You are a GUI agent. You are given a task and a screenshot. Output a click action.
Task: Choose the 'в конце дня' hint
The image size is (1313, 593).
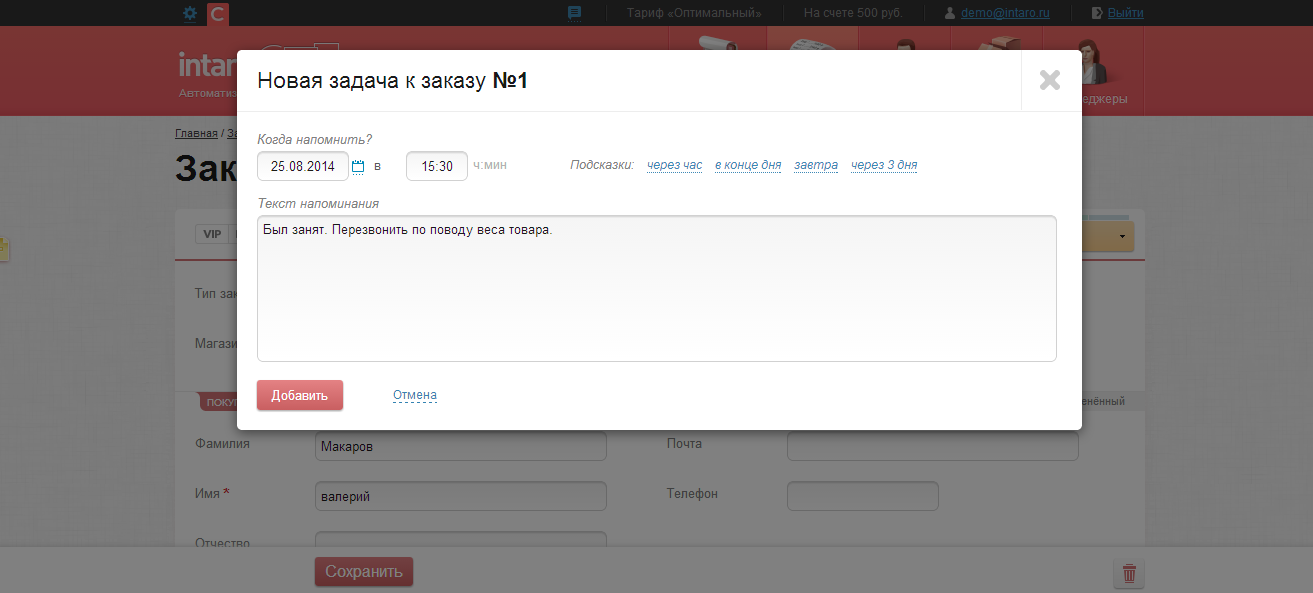[x=747, y=165]
